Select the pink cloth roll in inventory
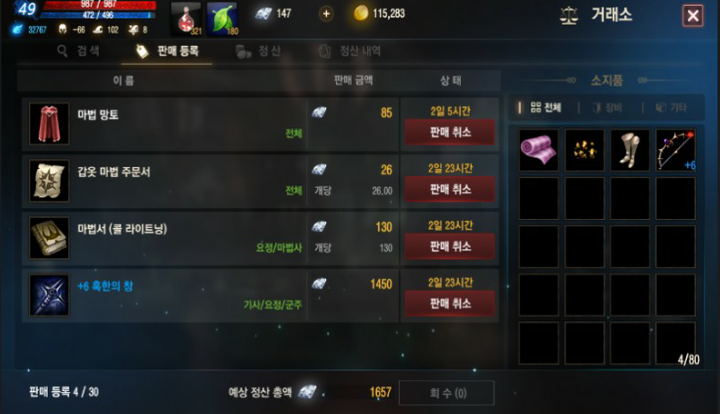Screen dimensions: 720x414 [x=538, y=150]
